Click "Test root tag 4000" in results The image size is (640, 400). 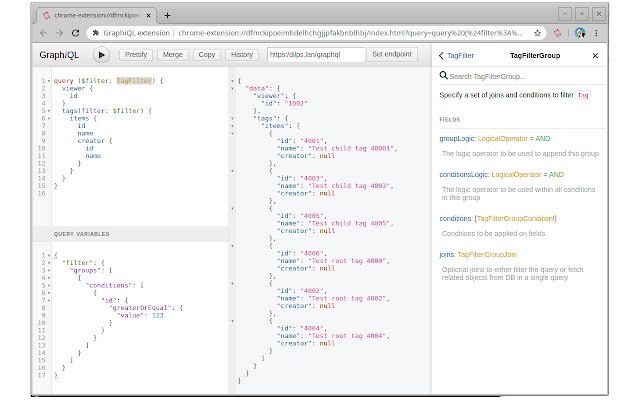(347, 261)
